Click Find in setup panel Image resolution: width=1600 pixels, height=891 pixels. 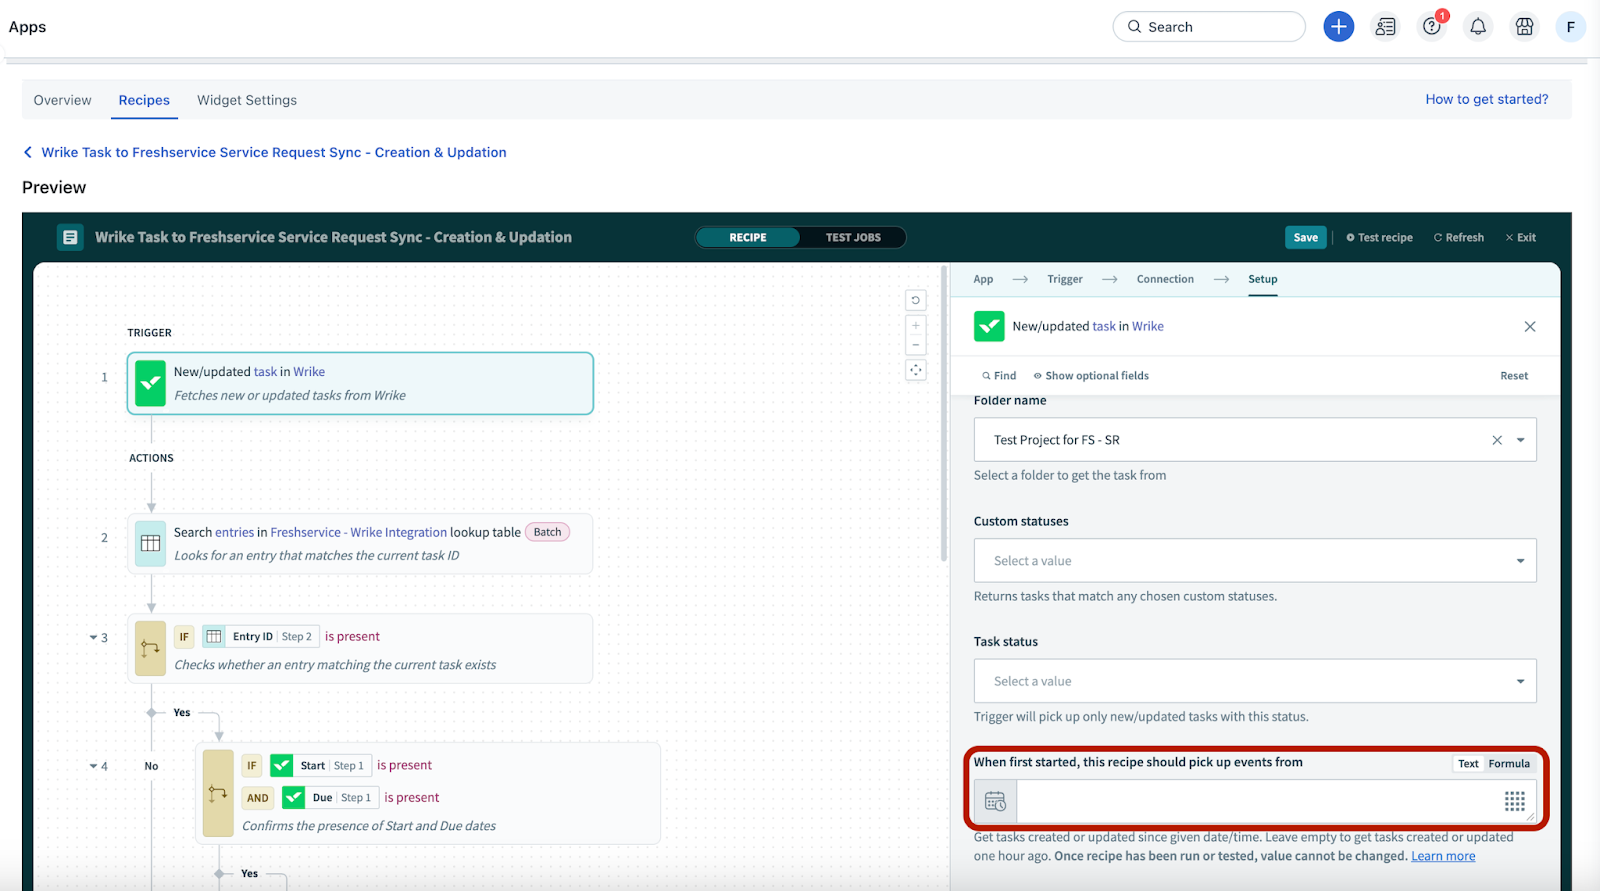point(999,376)
